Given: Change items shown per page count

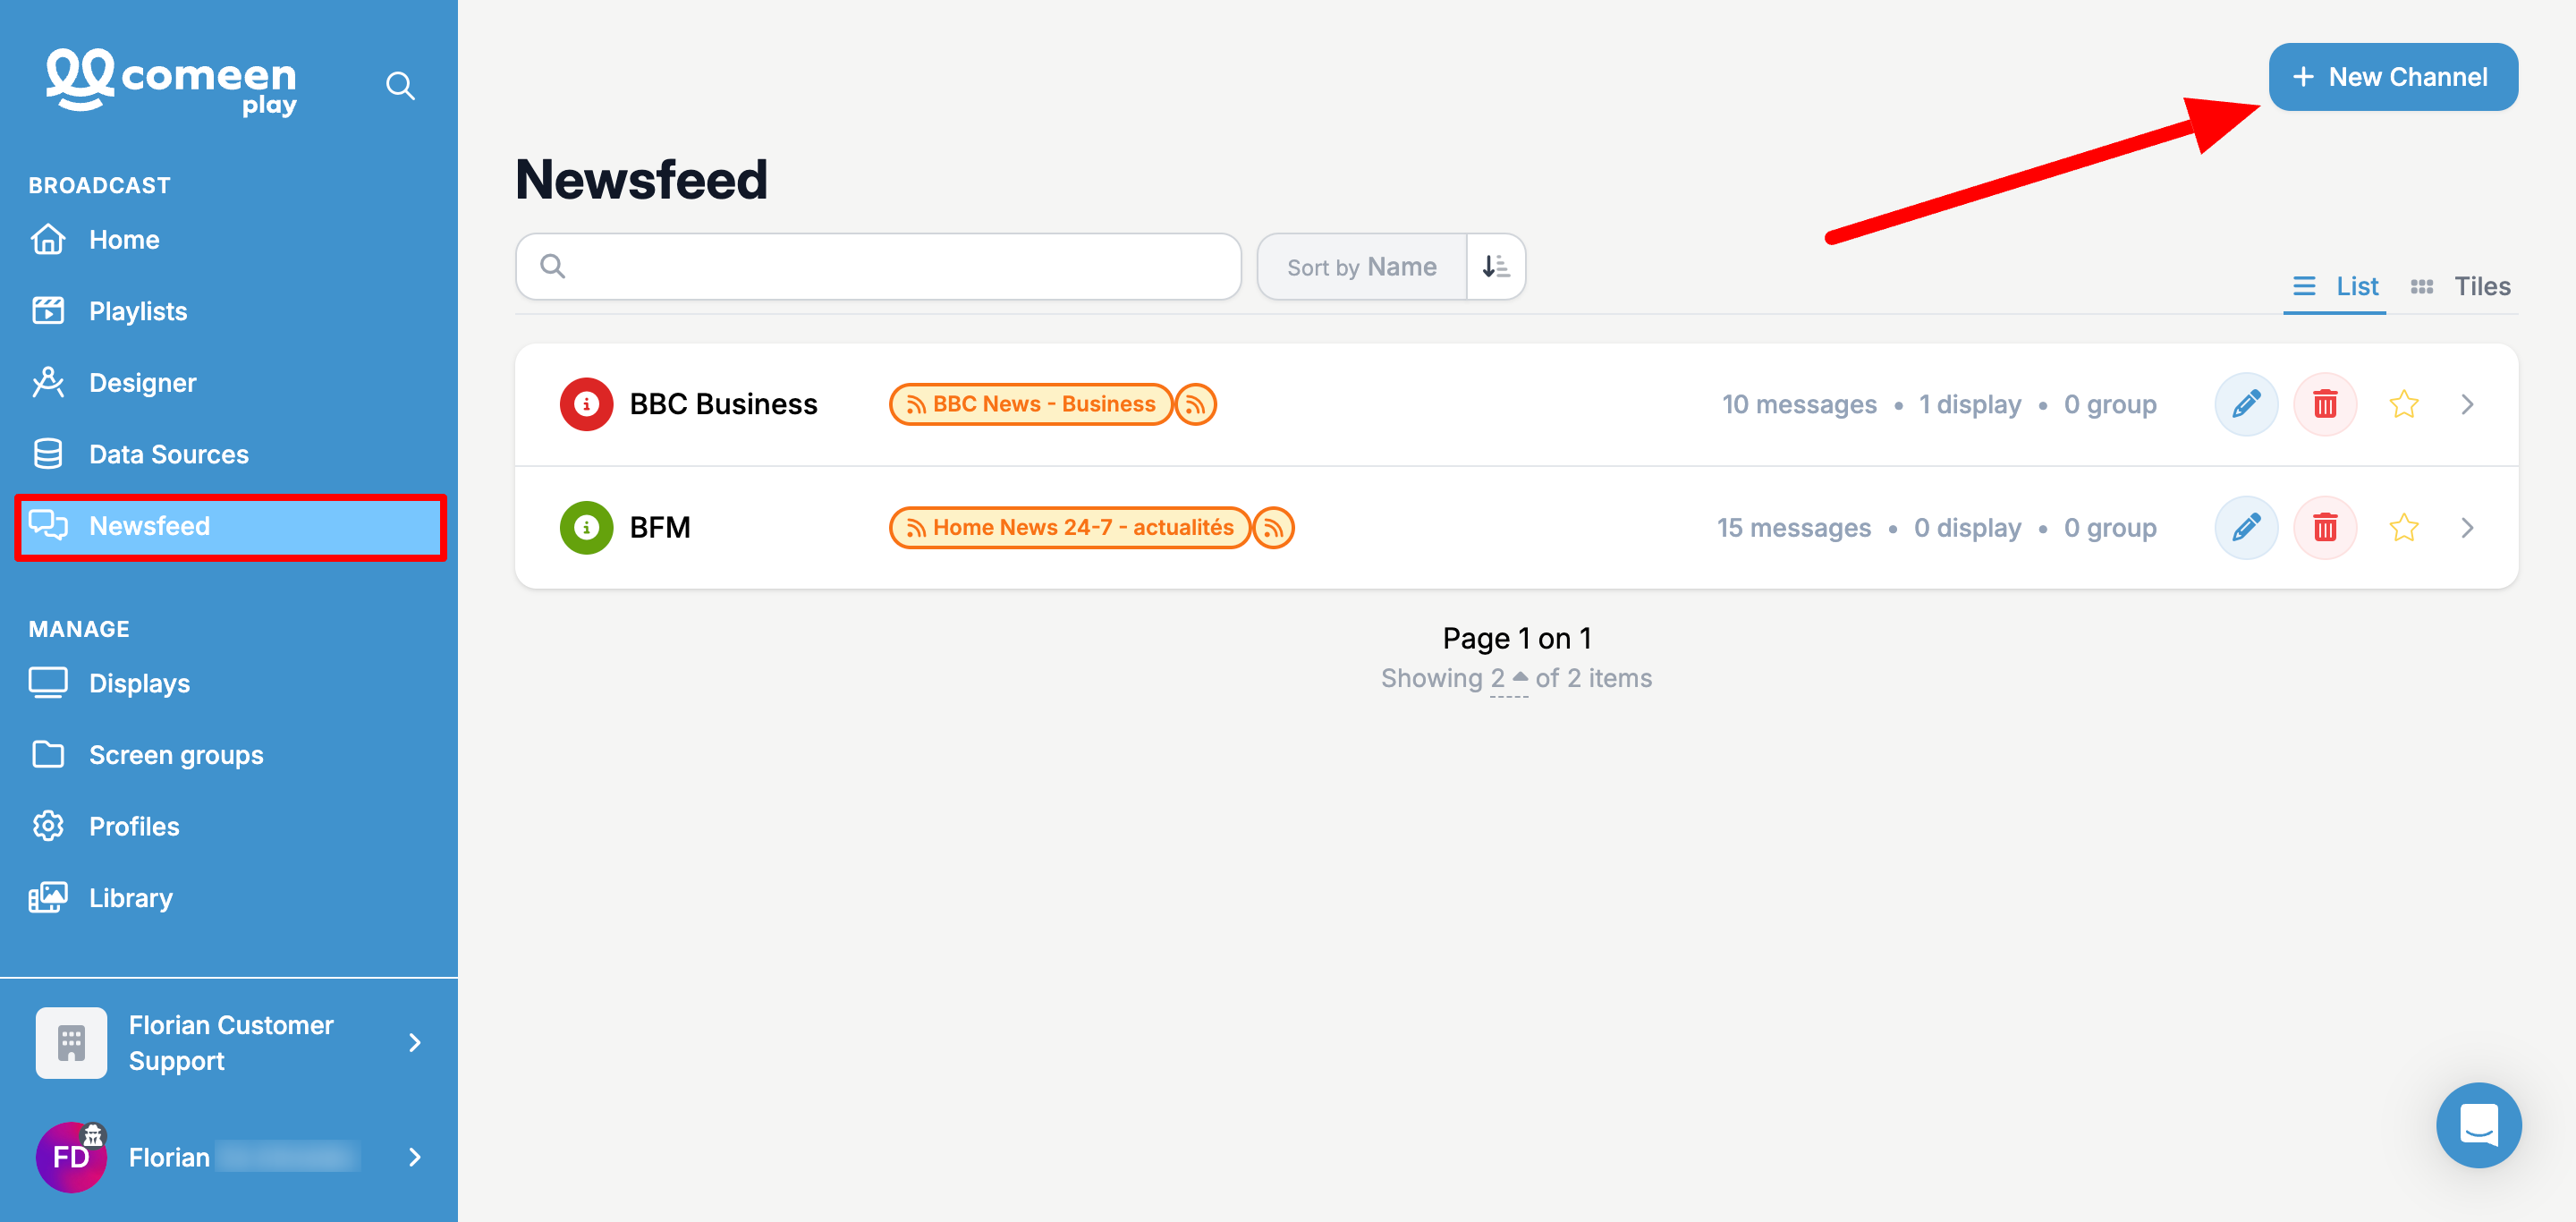Looking at the screenshot, I should [x=1508, y=678].
